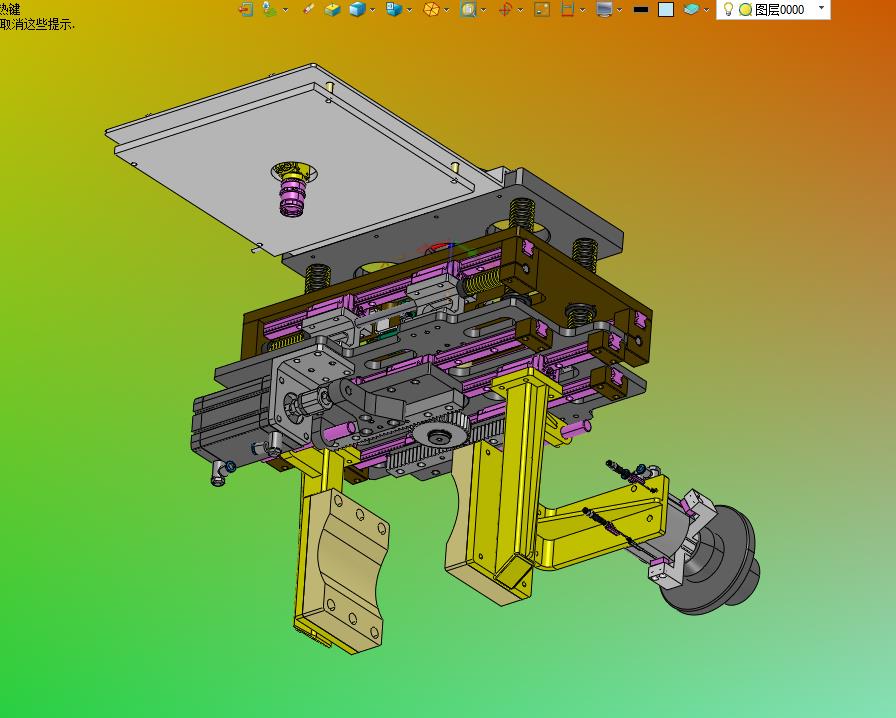Open the monitor display settings dropdown arrow
The width and height of the screenshot is (896, 718).
(620, 9)
